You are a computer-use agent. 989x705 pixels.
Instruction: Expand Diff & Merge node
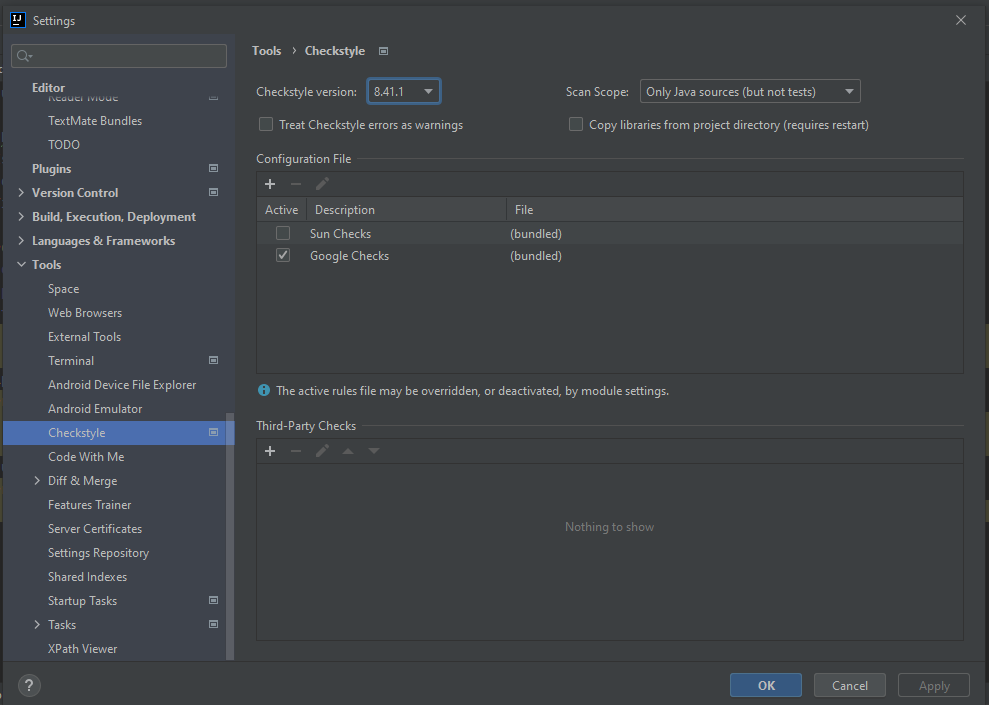coord(37,481)
